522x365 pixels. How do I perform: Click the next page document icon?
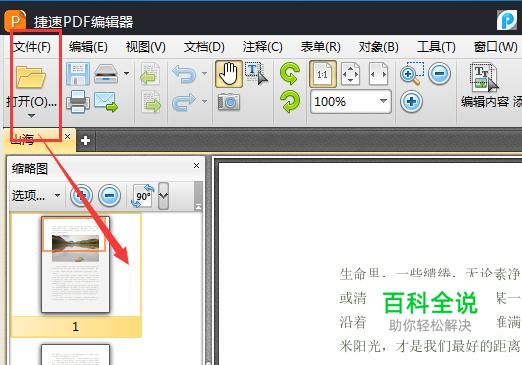(x=151, y=102)
